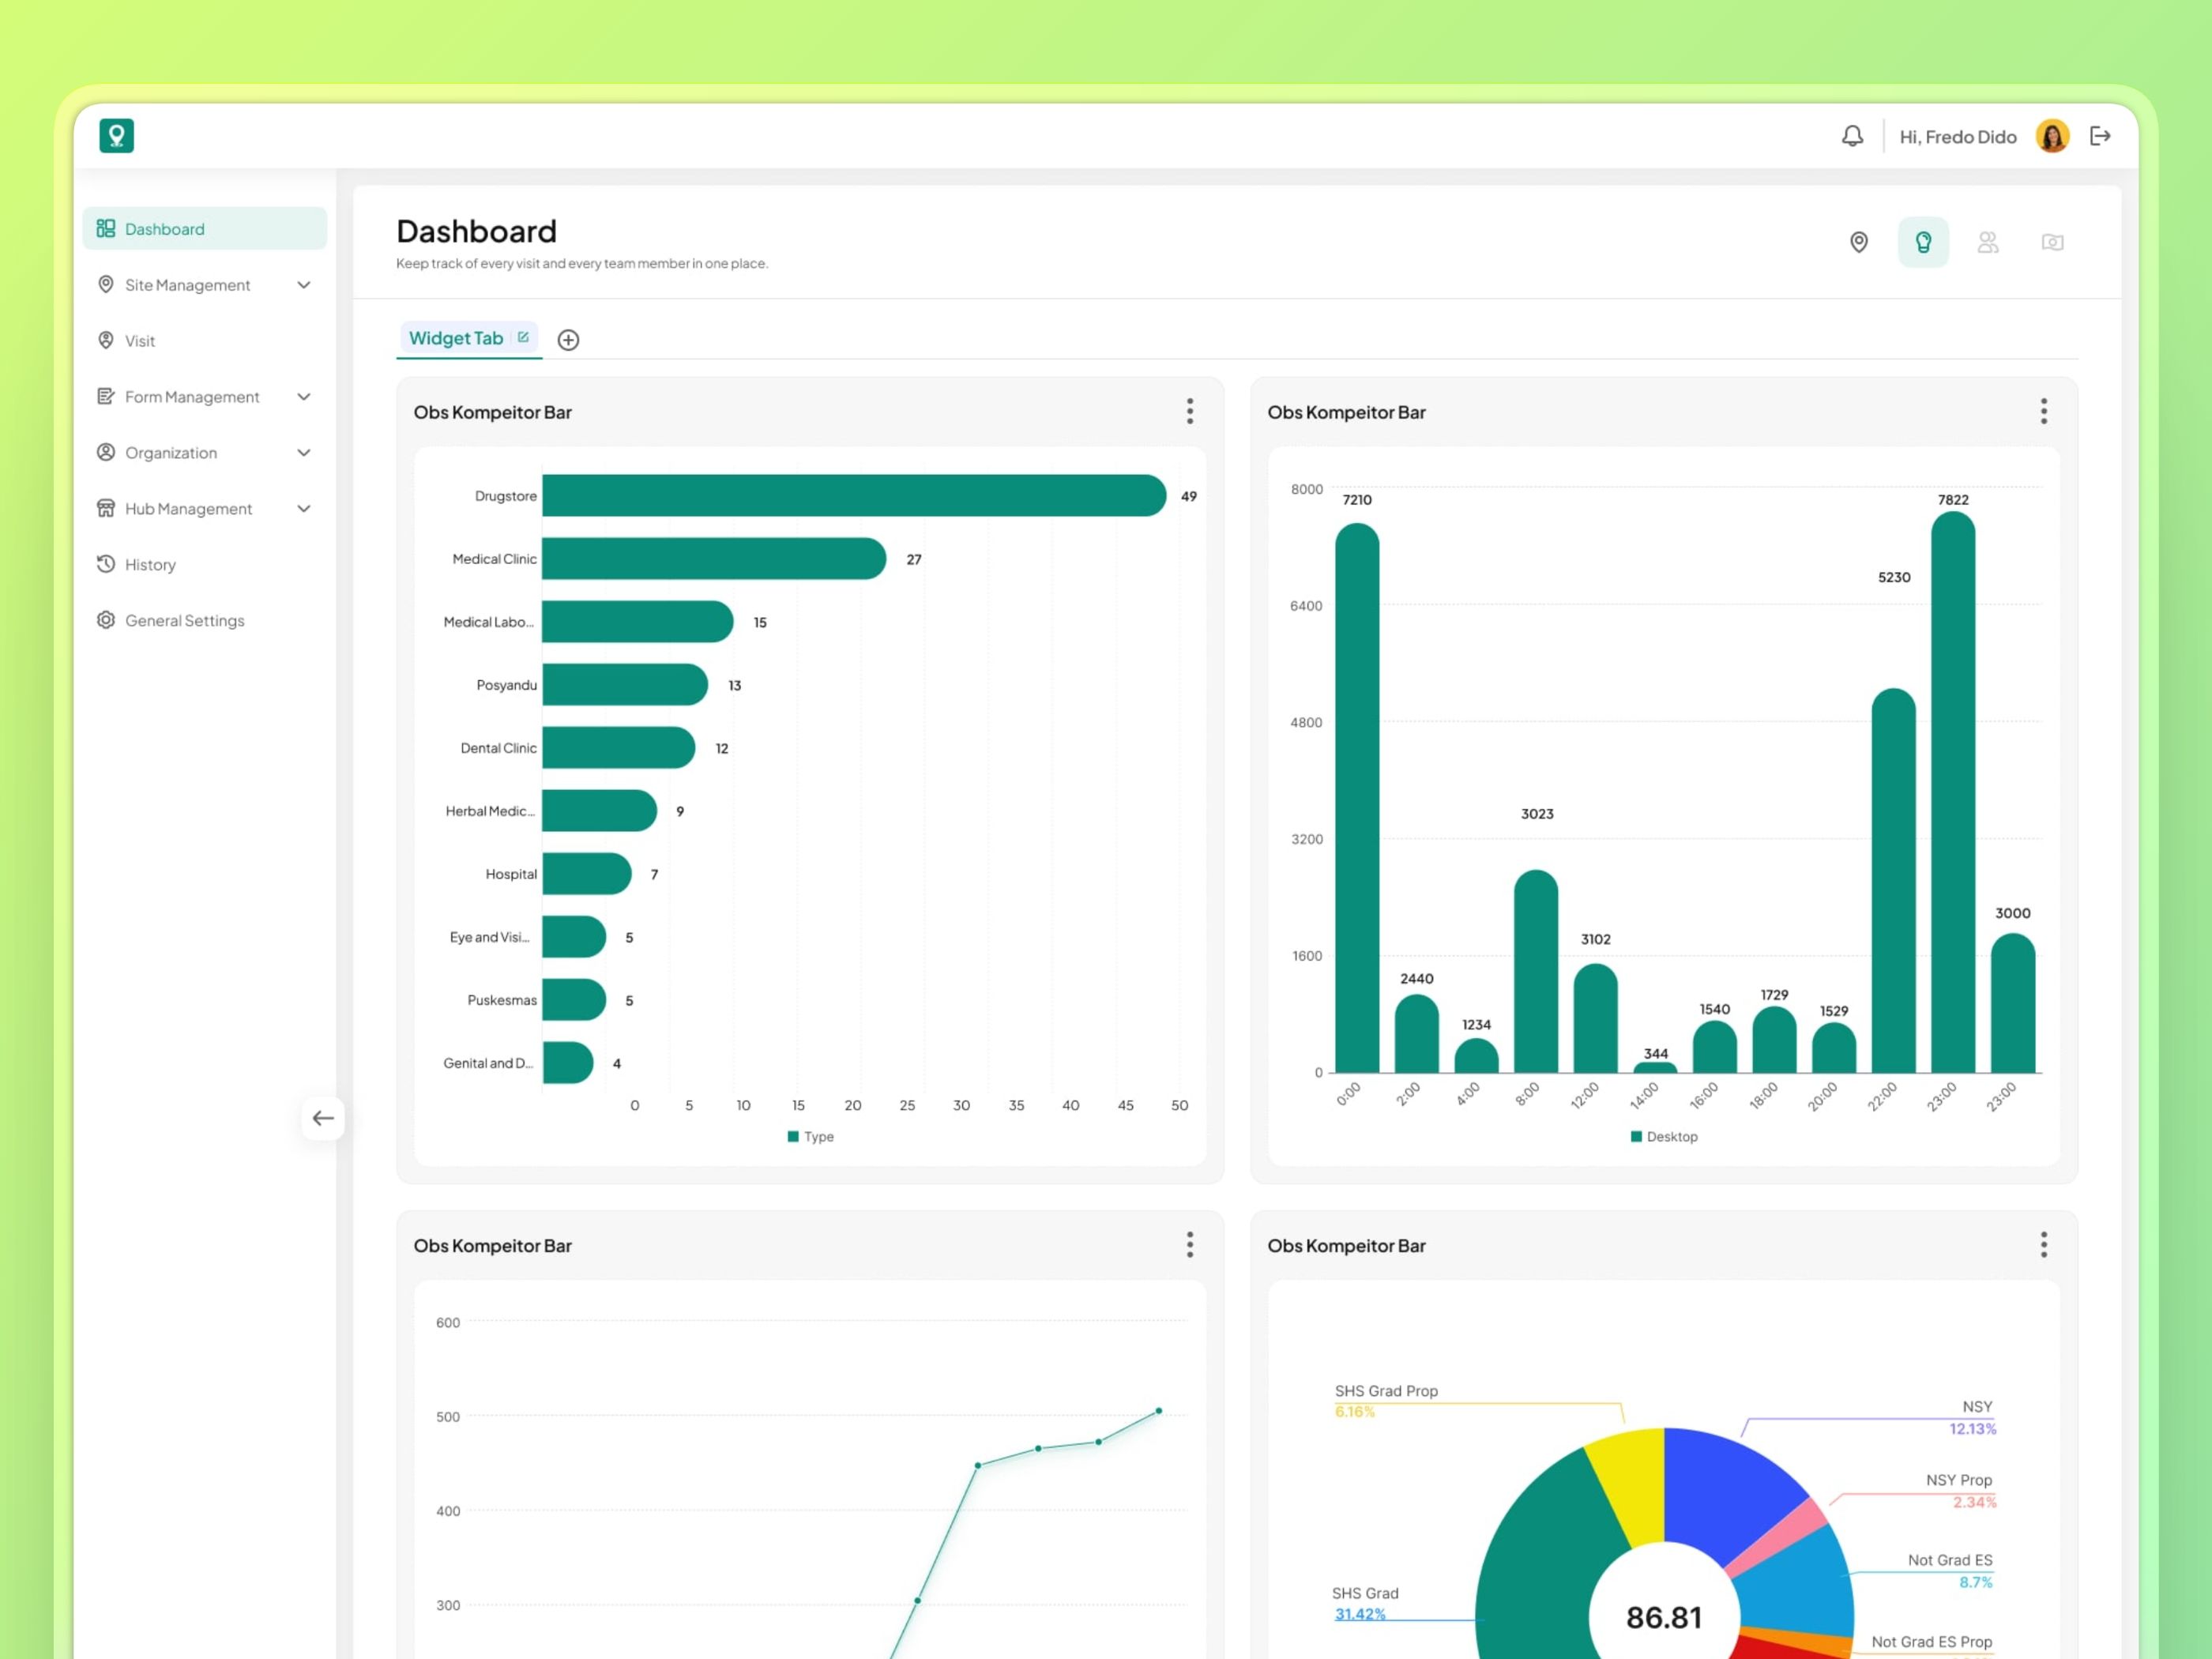Select the people view icon
Screen dimensions: 2212x1659
(1988, 242)
